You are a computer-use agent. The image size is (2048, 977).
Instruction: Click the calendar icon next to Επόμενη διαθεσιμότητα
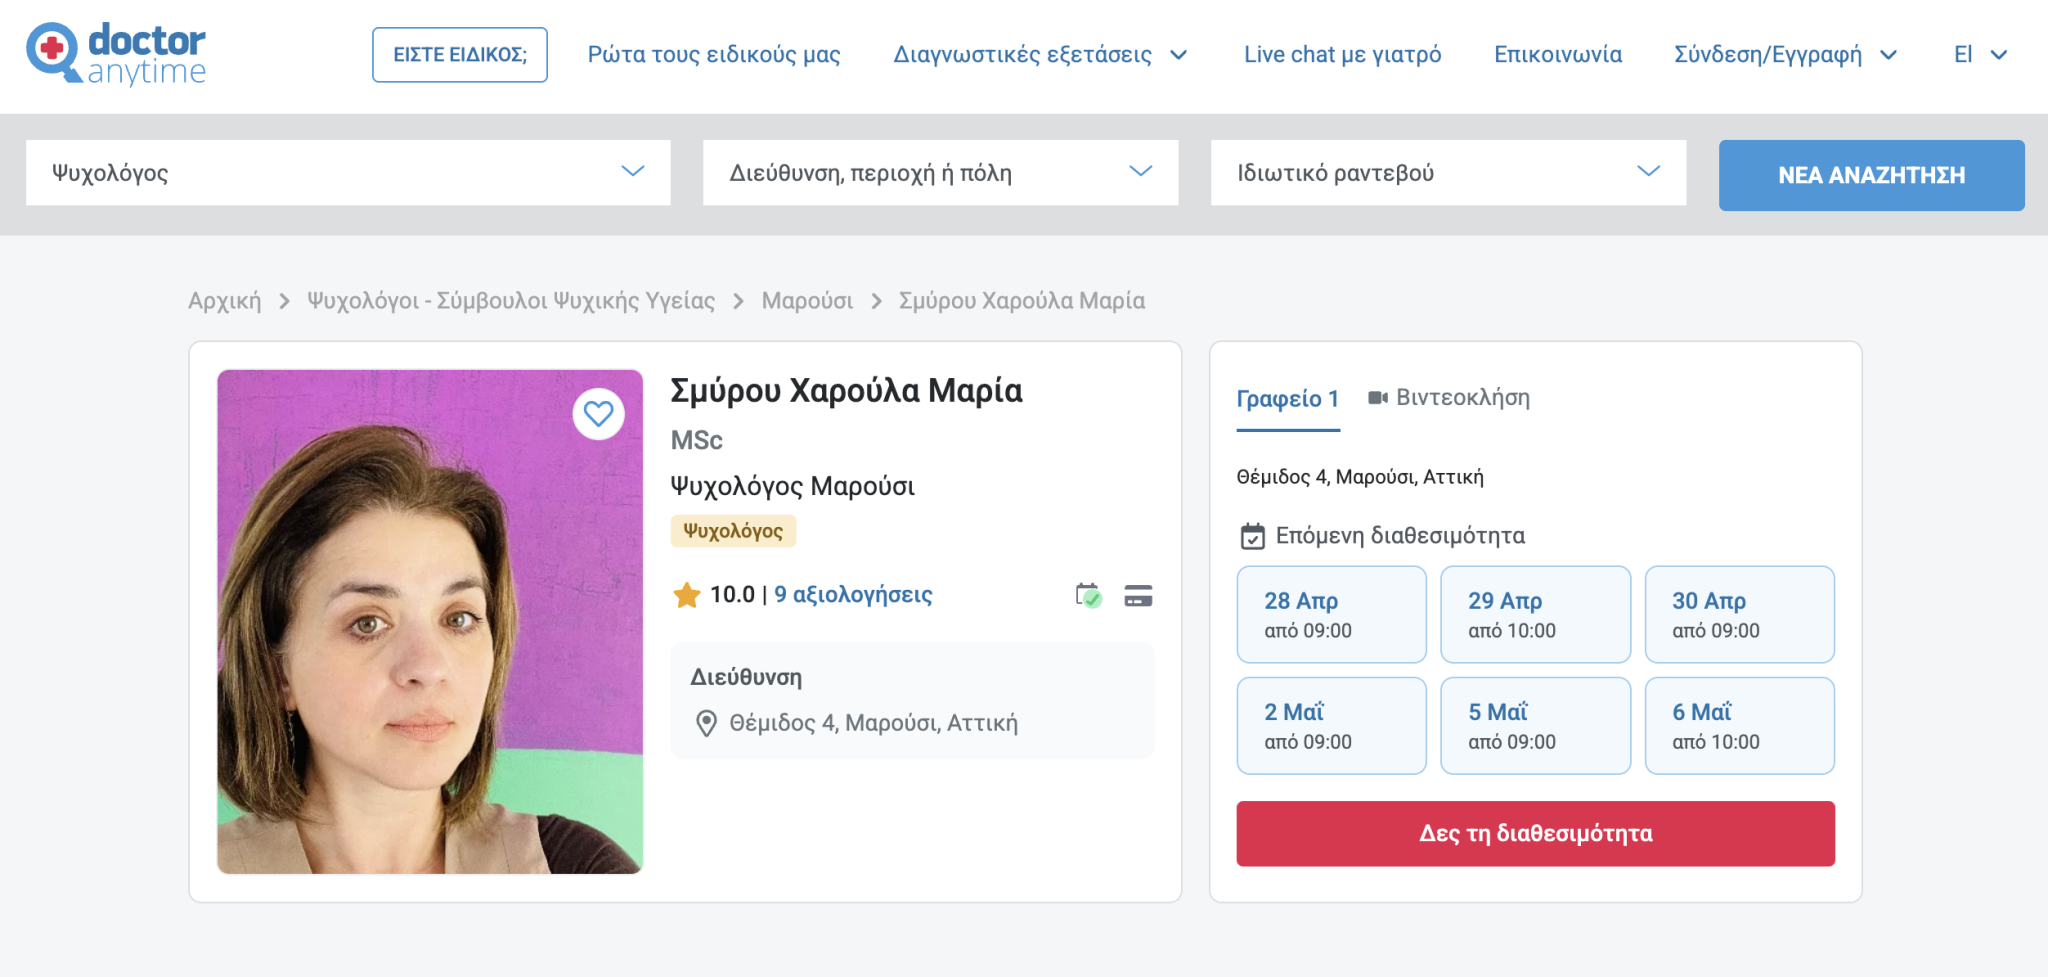click(1252, 537)
